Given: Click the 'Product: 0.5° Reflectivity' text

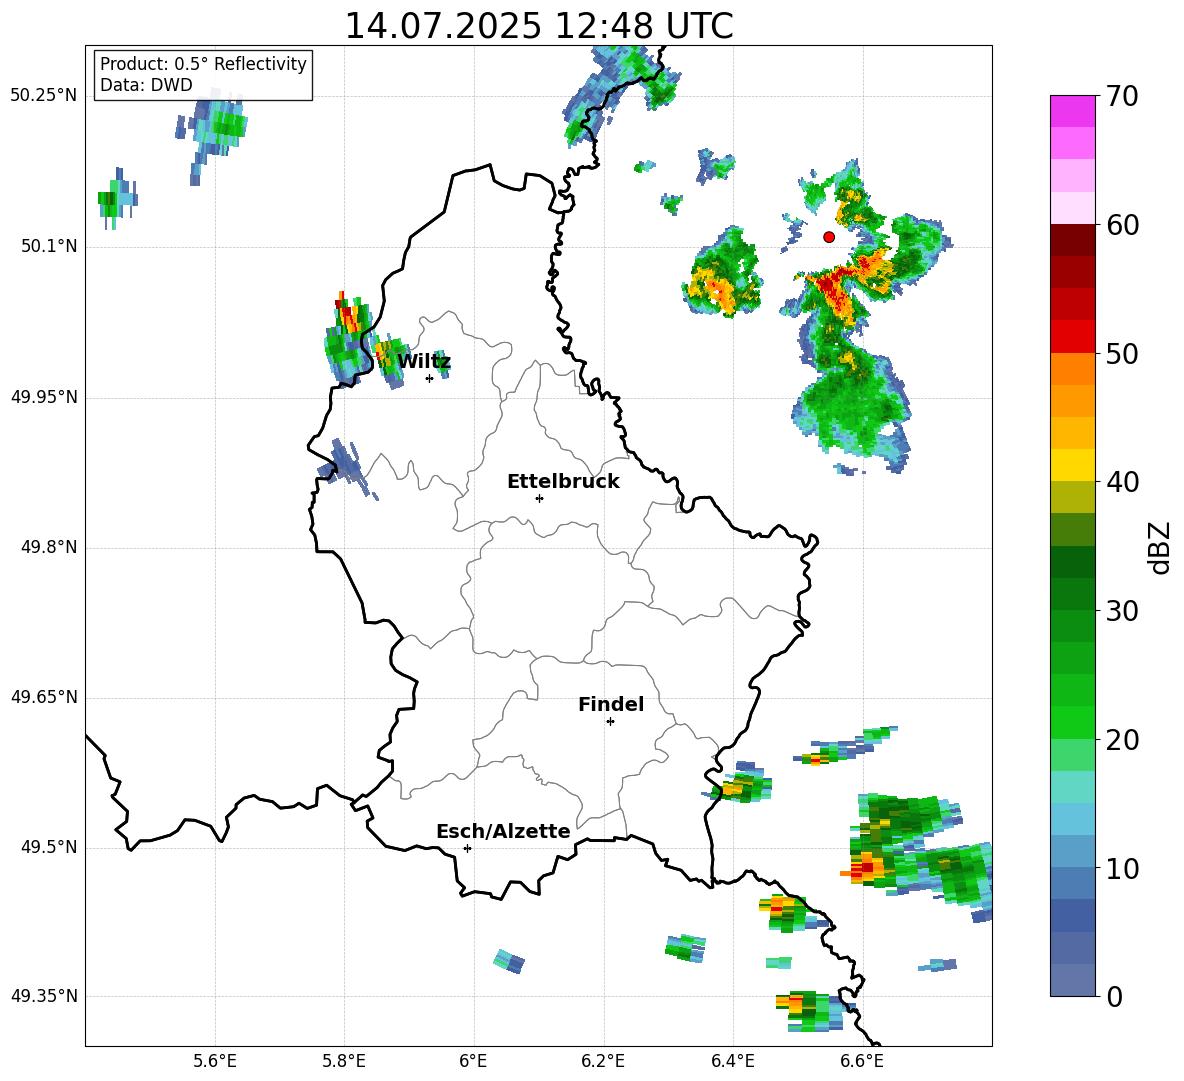Looking at the screenshot, I should 203,64.
